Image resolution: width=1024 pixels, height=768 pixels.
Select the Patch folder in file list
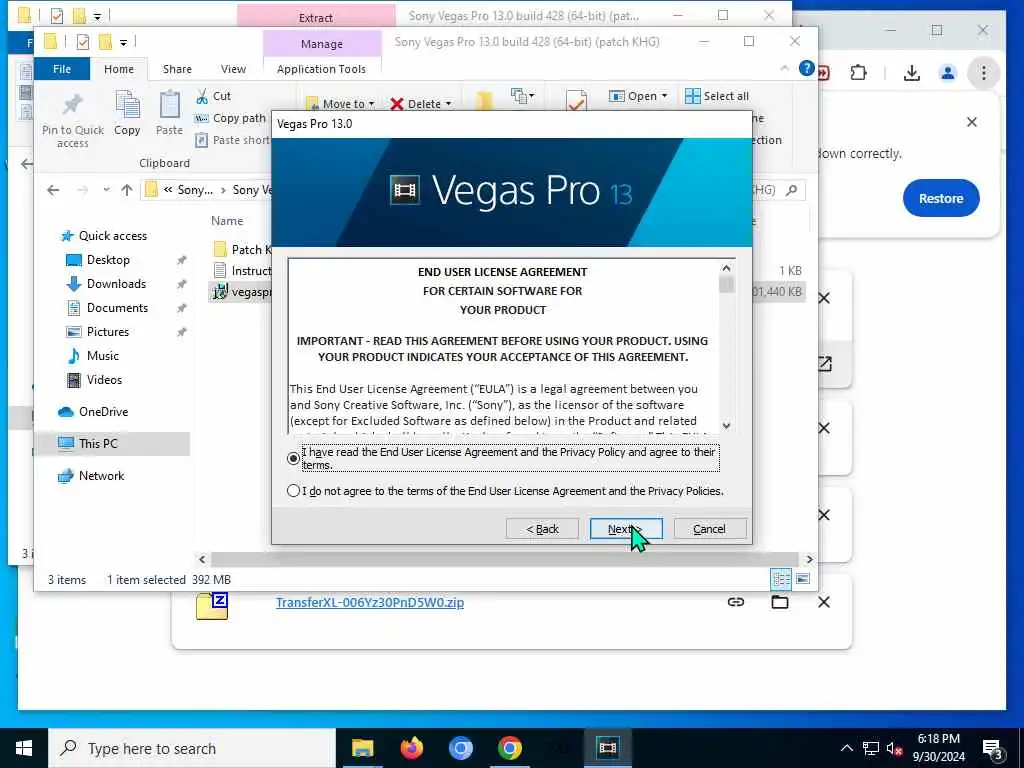(242, 249)
